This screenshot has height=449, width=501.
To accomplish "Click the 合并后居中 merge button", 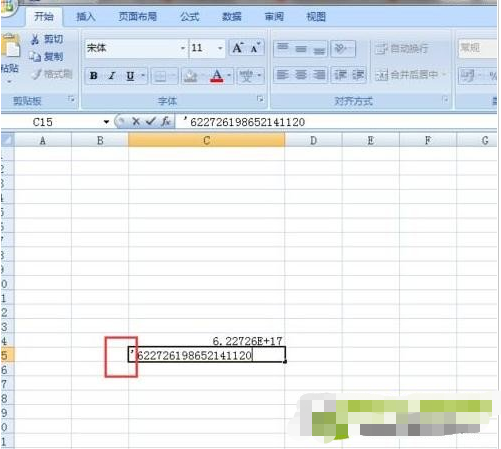I will point(410,75).
